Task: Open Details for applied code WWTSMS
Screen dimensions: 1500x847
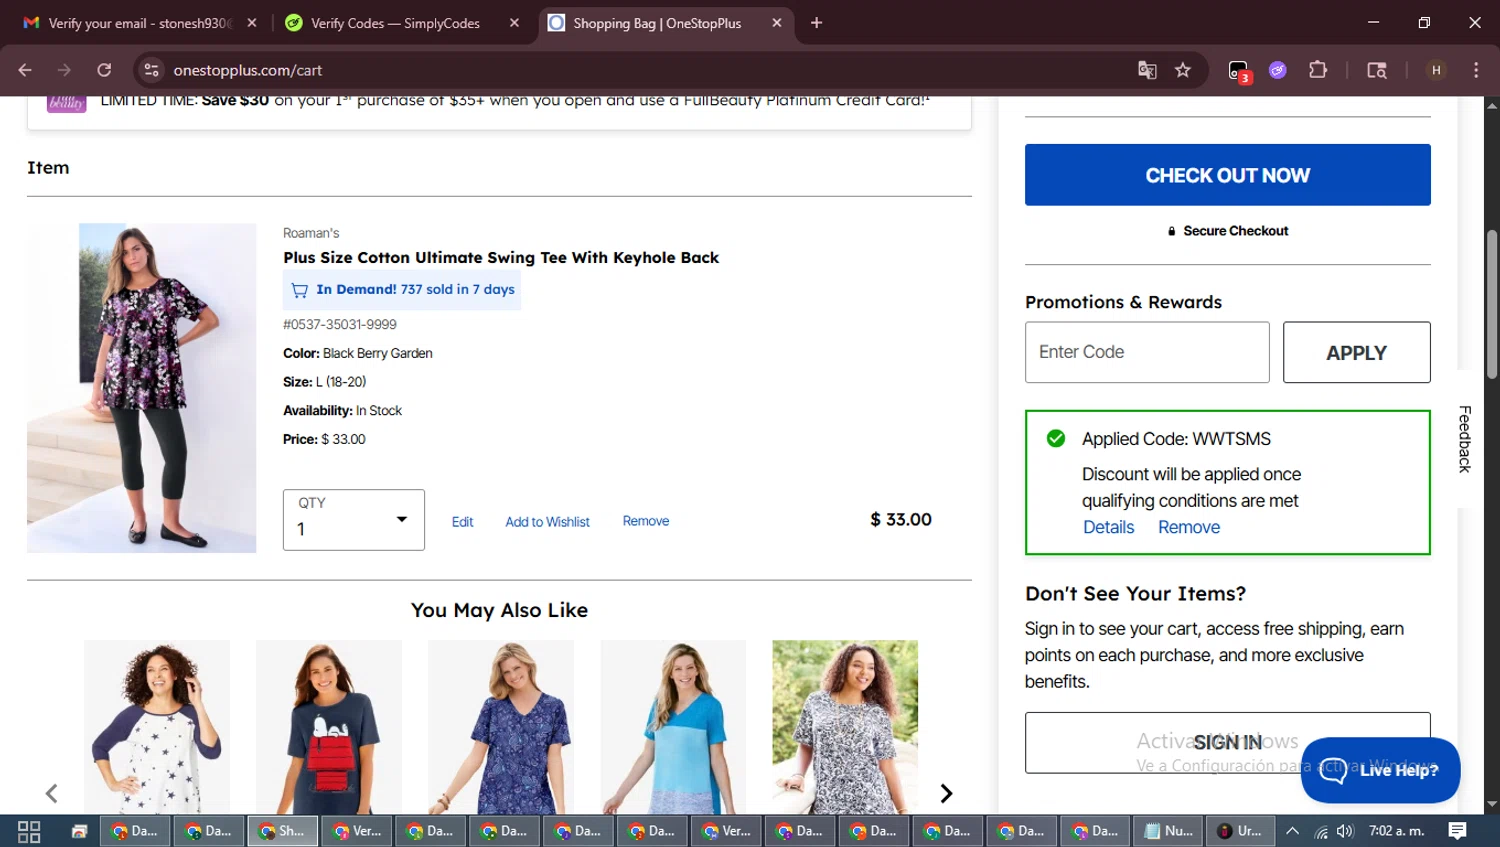Action: [1108, 527]
